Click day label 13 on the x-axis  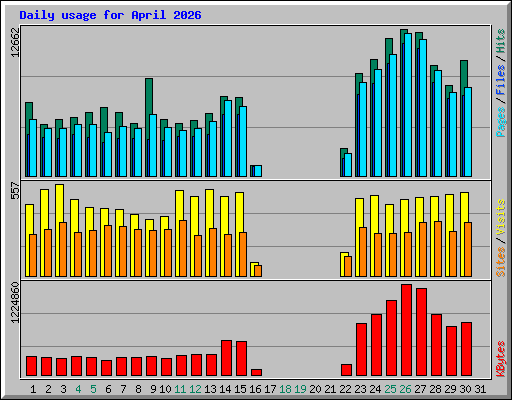(x=210, y=389)
